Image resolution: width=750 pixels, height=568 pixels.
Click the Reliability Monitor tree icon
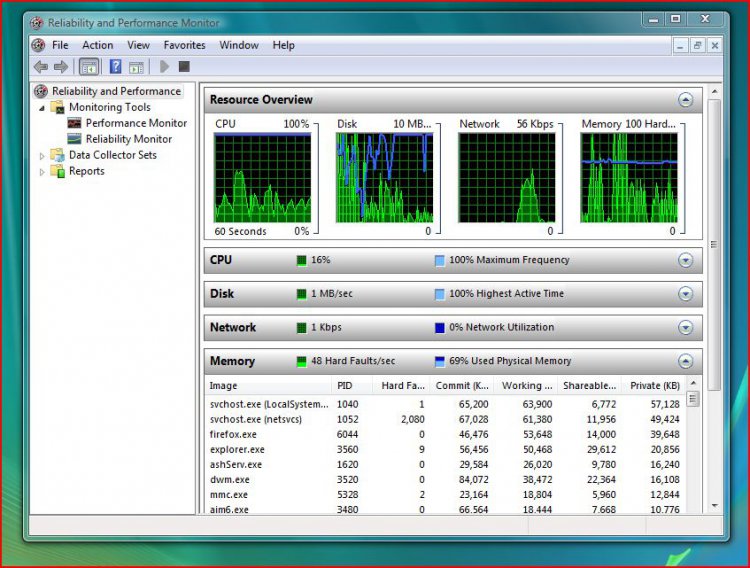coord(74,139)
